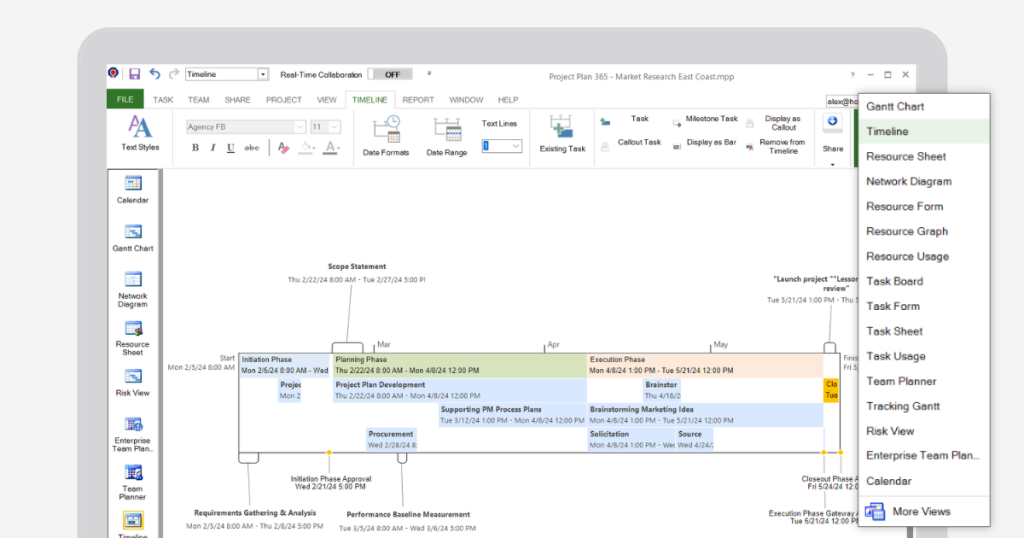The width and height of the screenshot is (1024, 538).
Task: Expand the Agency FB font dropdown
Action: click(x=299, y=127)
